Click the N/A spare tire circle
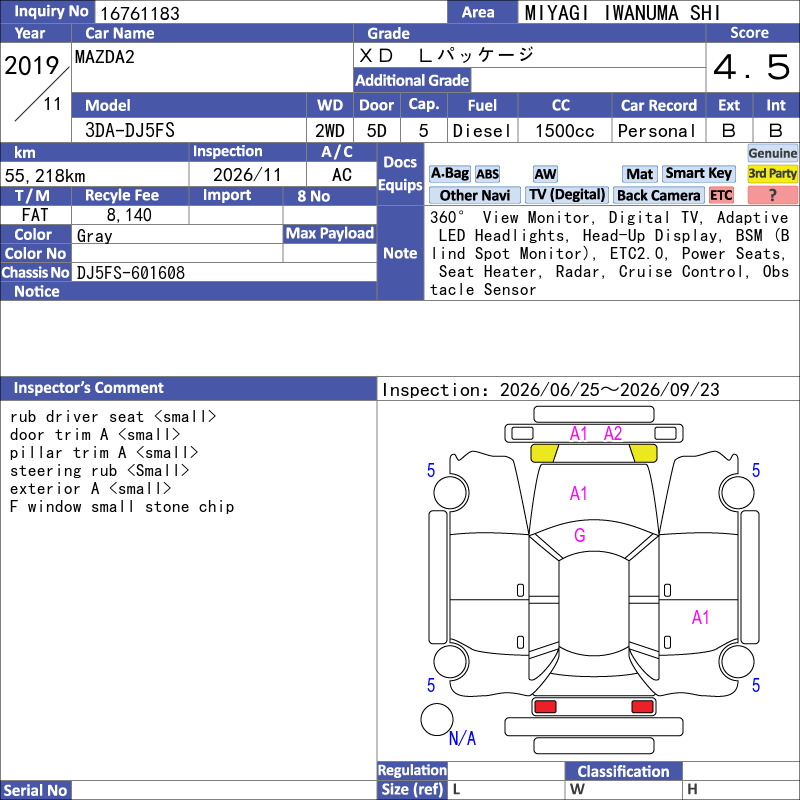The width and height of the screenshot is (800, 800). click(437, 719)
